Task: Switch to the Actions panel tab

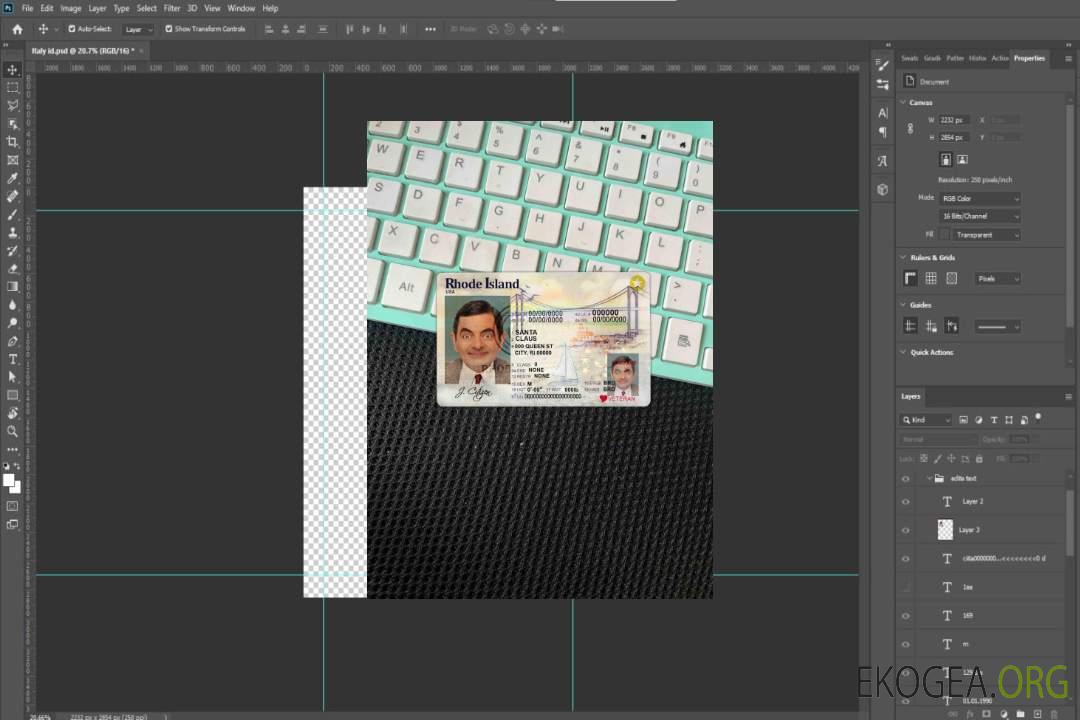Action: [999, 58]
